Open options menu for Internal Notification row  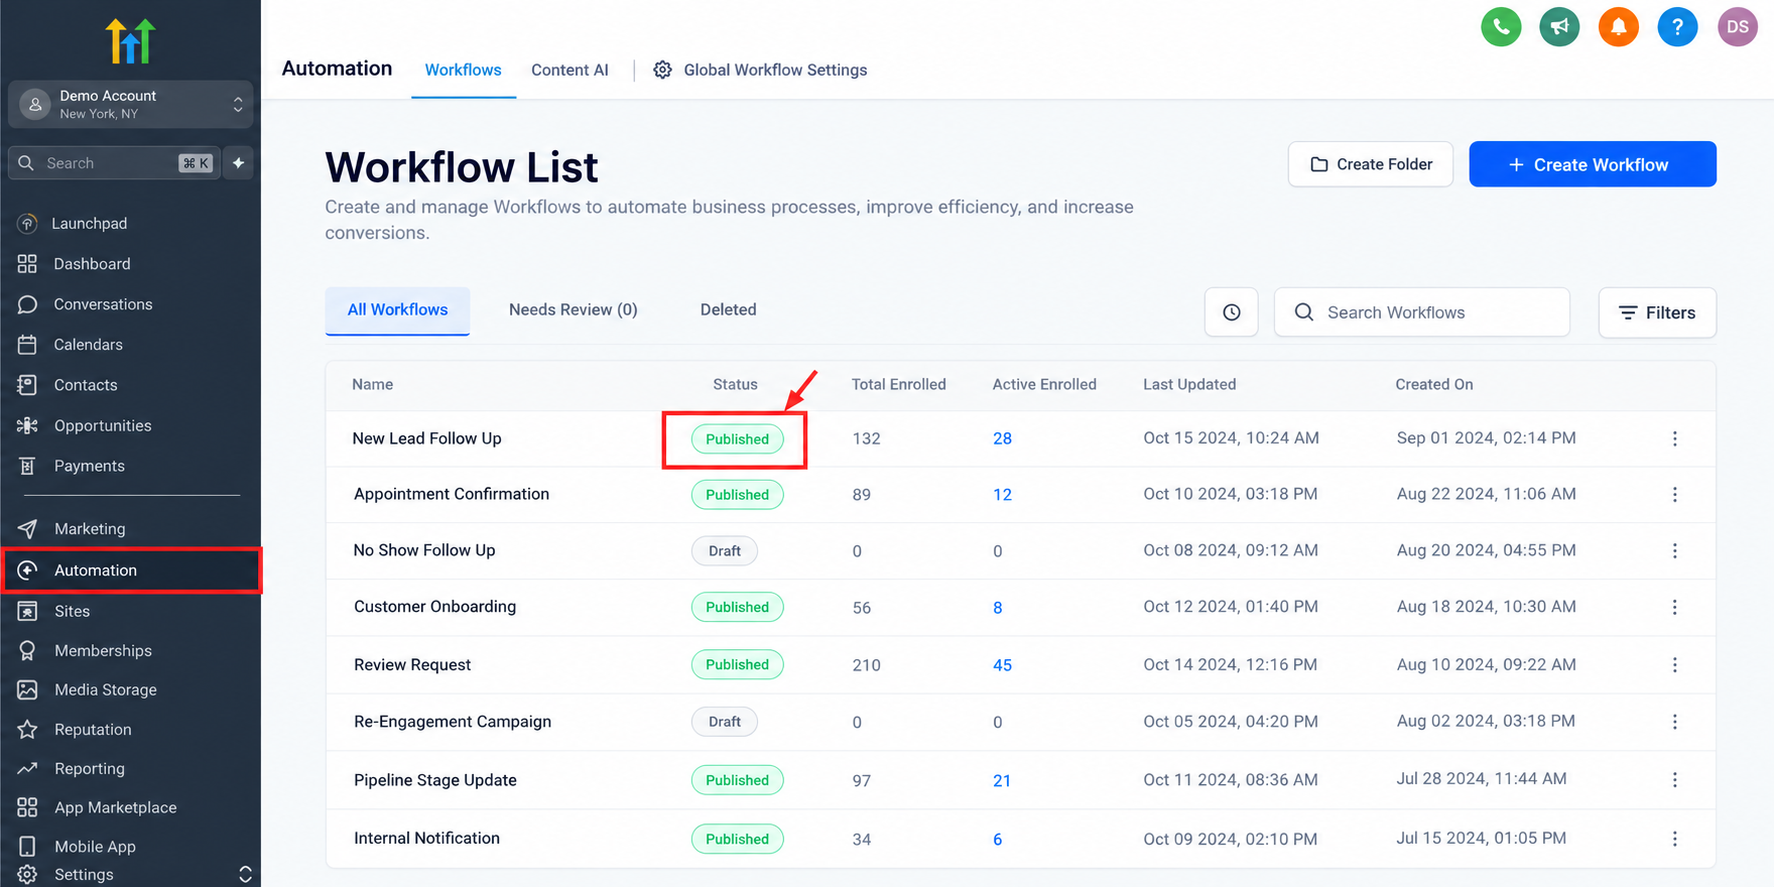pyautogui.click(x=1675, y=839)
